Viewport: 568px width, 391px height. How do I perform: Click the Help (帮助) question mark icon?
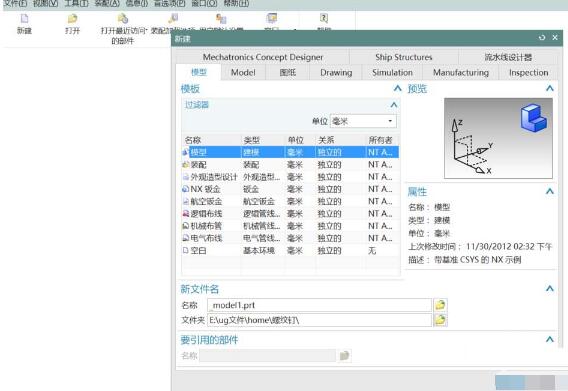point(324,18)
